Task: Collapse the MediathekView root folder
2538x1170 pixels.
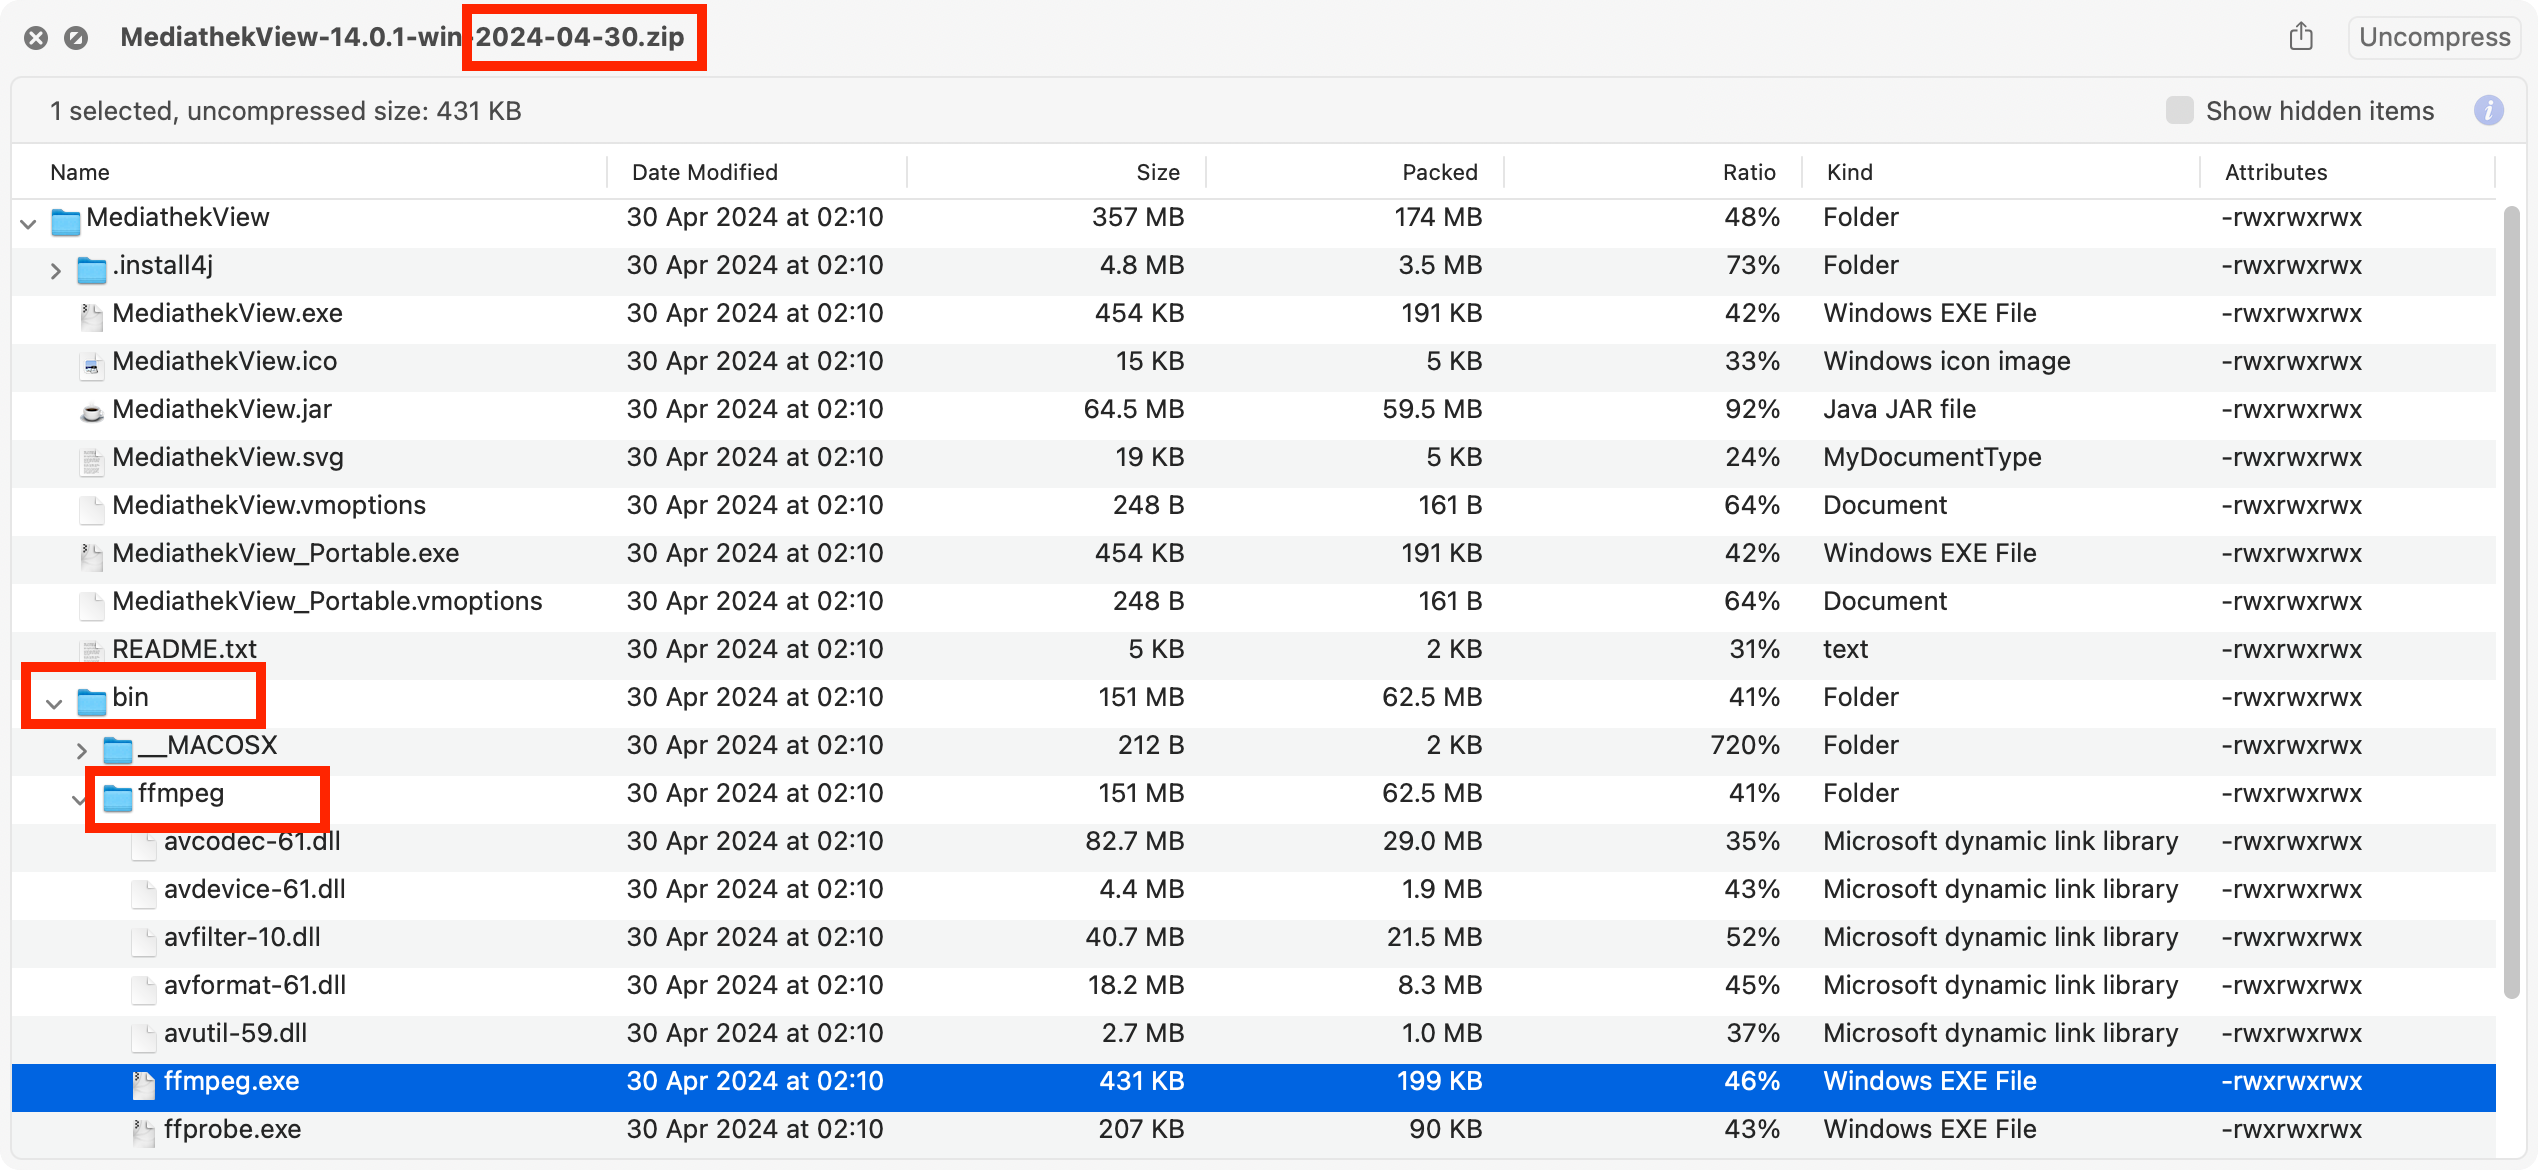Action: 28,222
